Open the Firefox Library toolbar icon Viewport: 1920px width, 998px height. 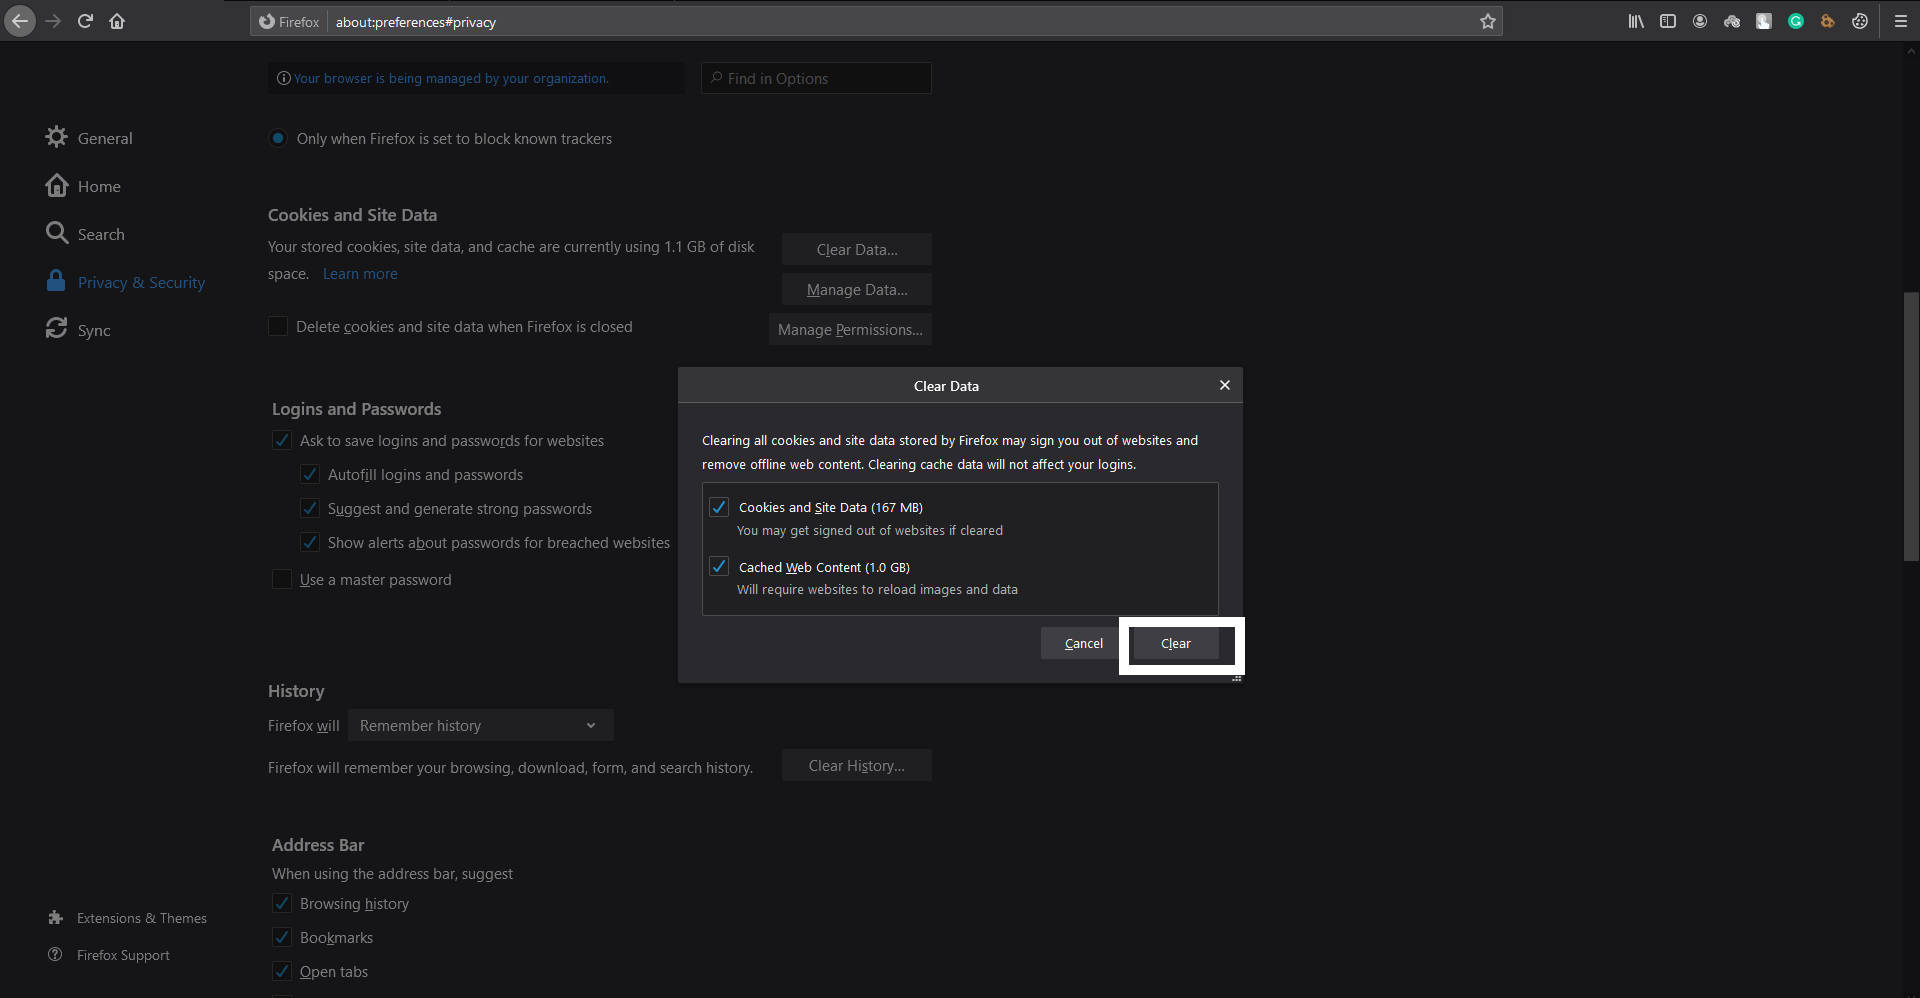pyautogui.click(x=1636, y=21)
